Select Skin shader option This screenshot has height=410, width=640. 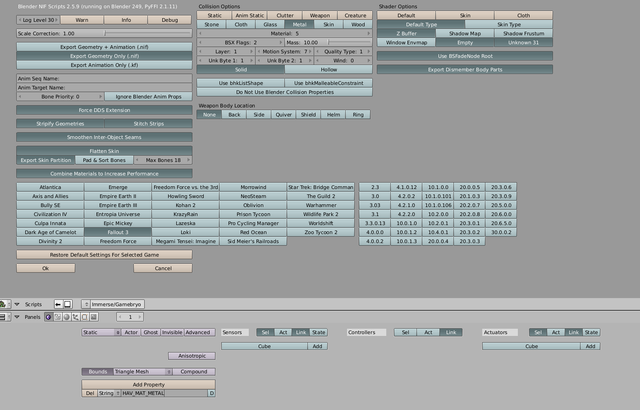tap(465, 16)
